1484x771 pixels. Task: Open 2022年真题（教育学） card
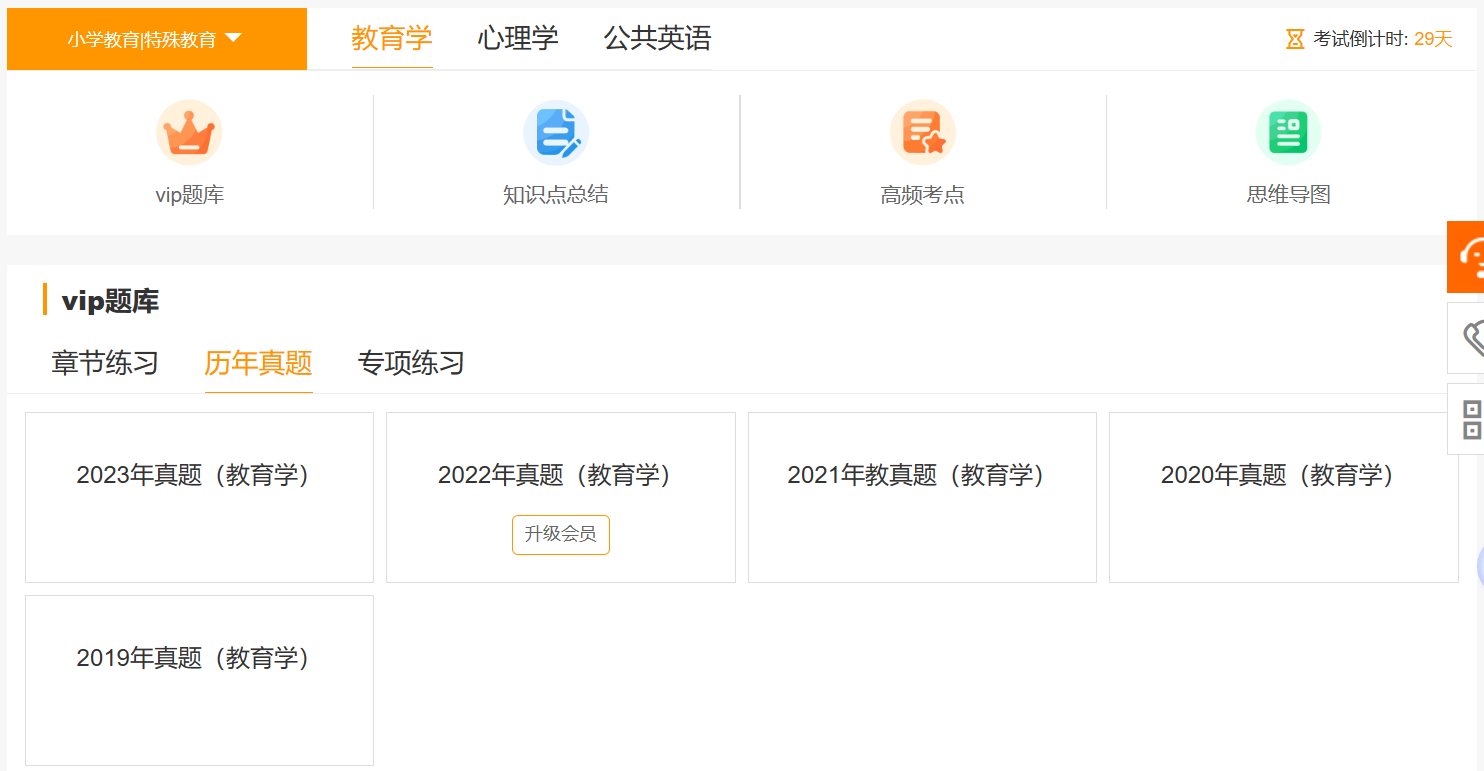click(561, 497)
